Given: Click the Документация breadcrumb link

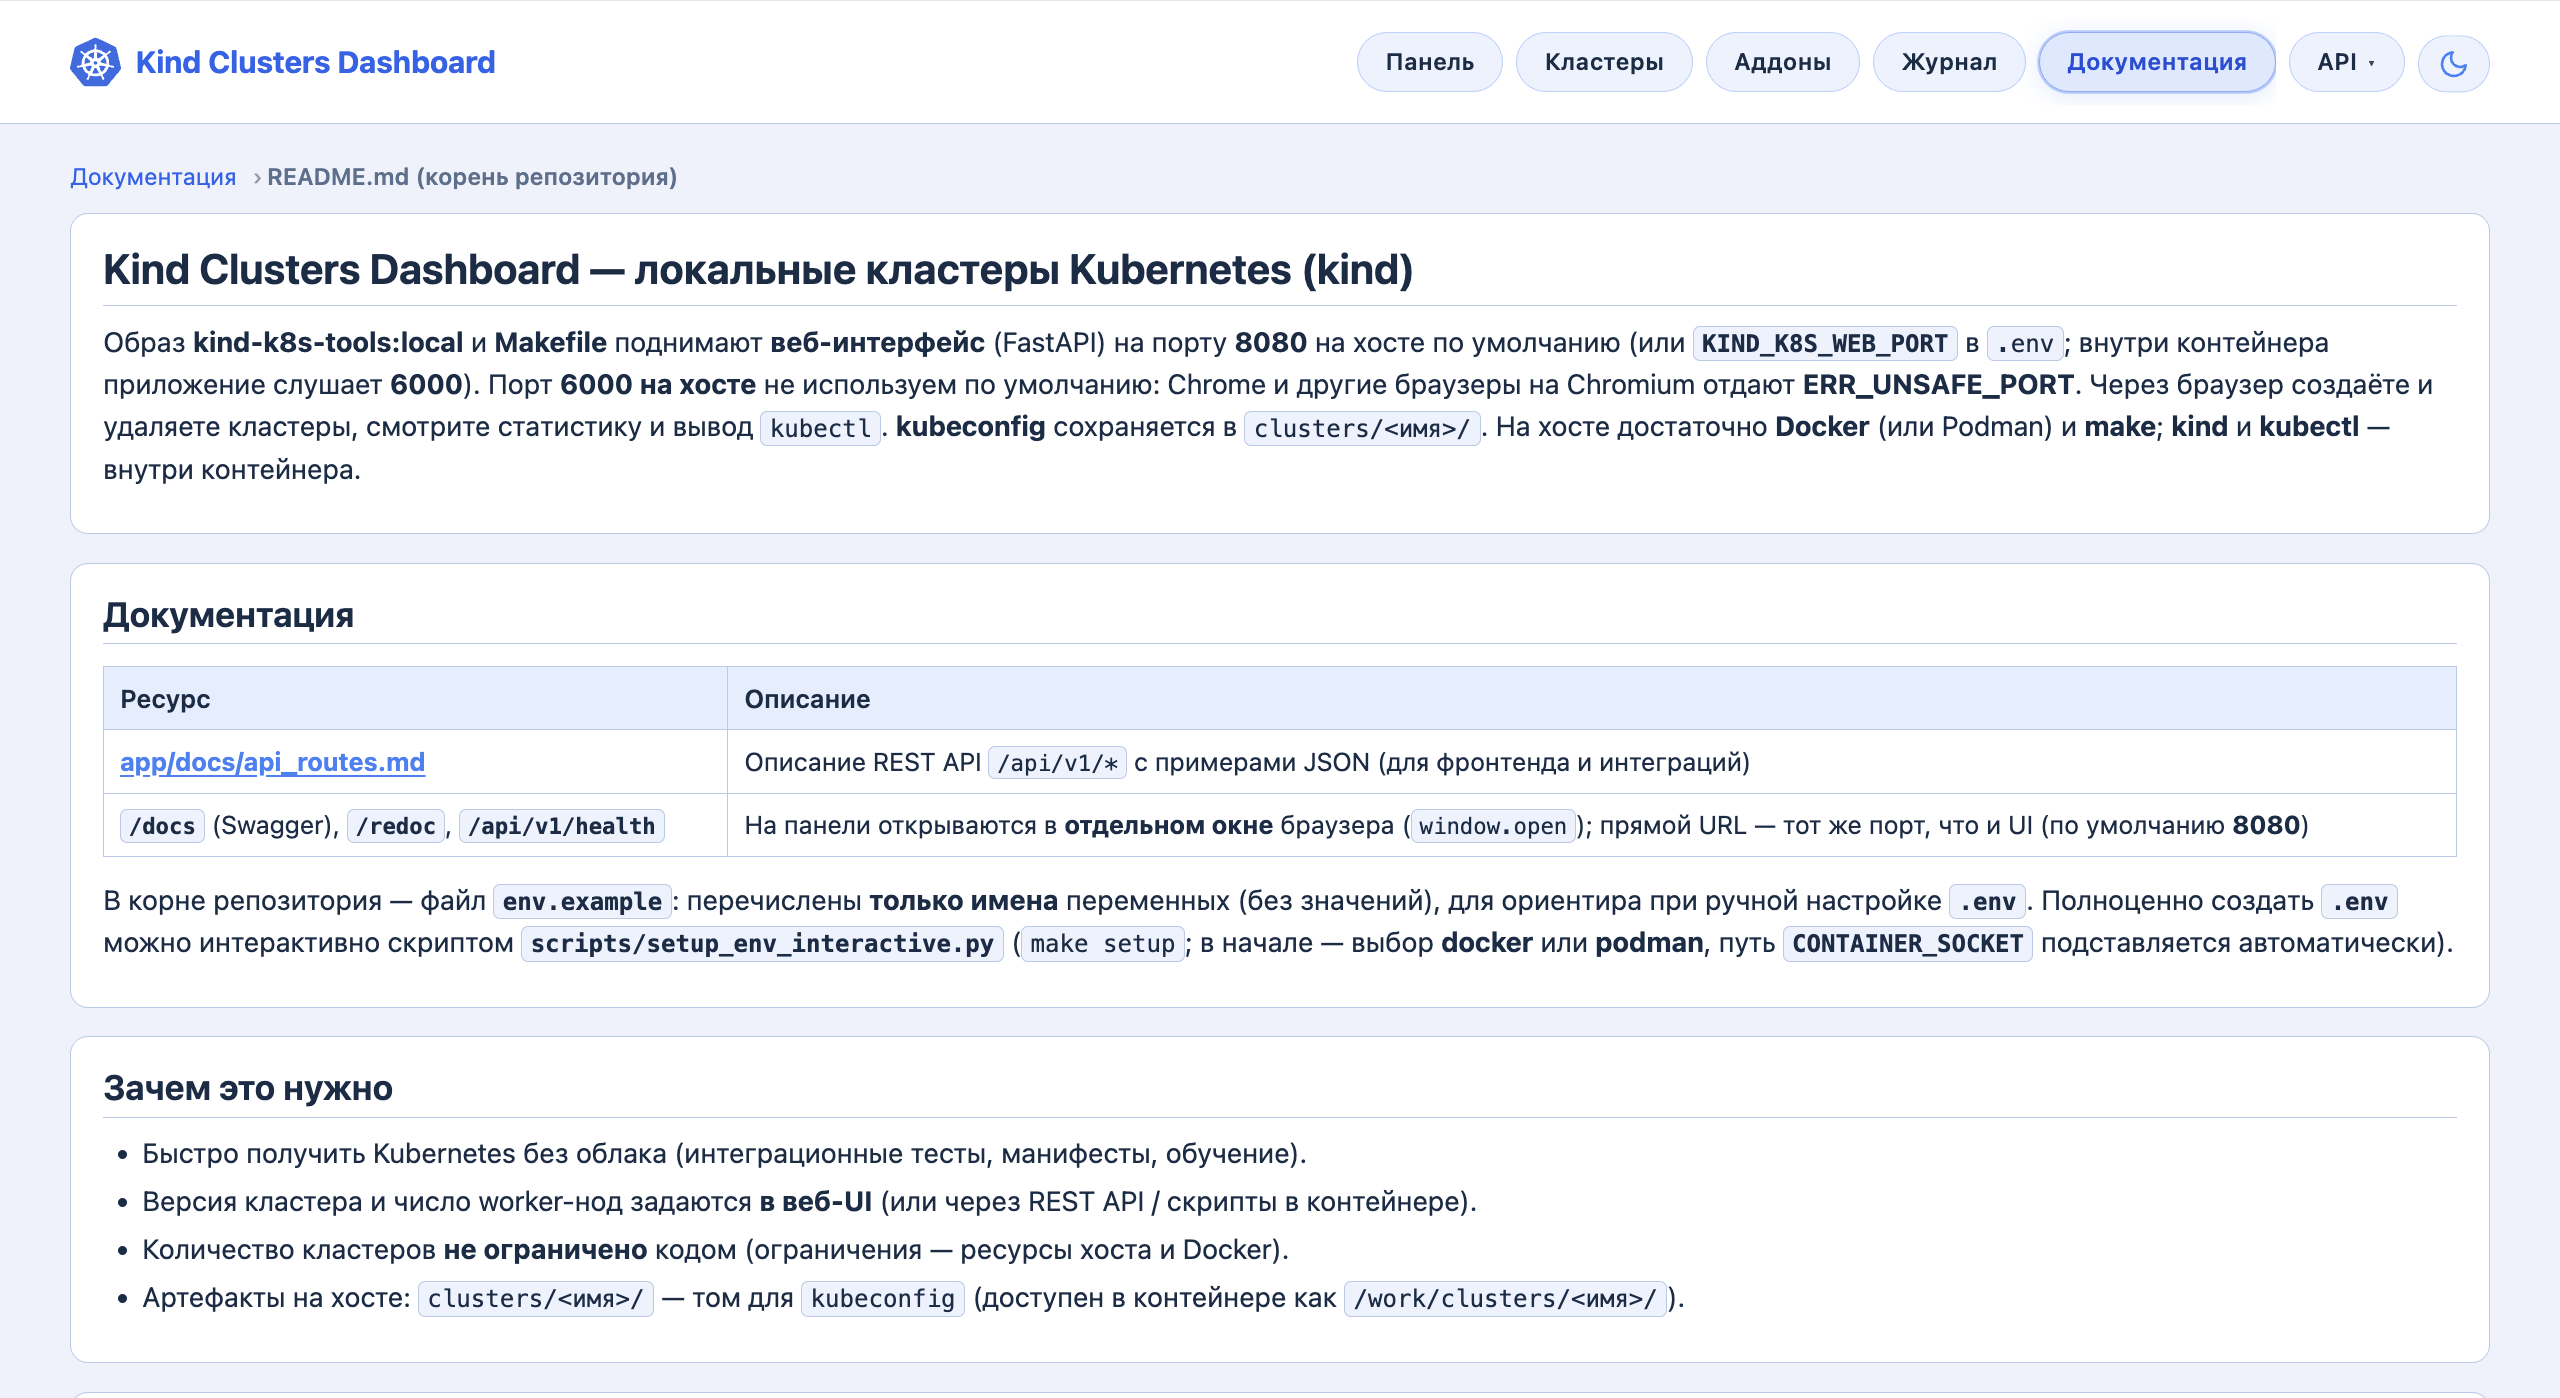Looking at the screenshot, I should pos(153,177).
